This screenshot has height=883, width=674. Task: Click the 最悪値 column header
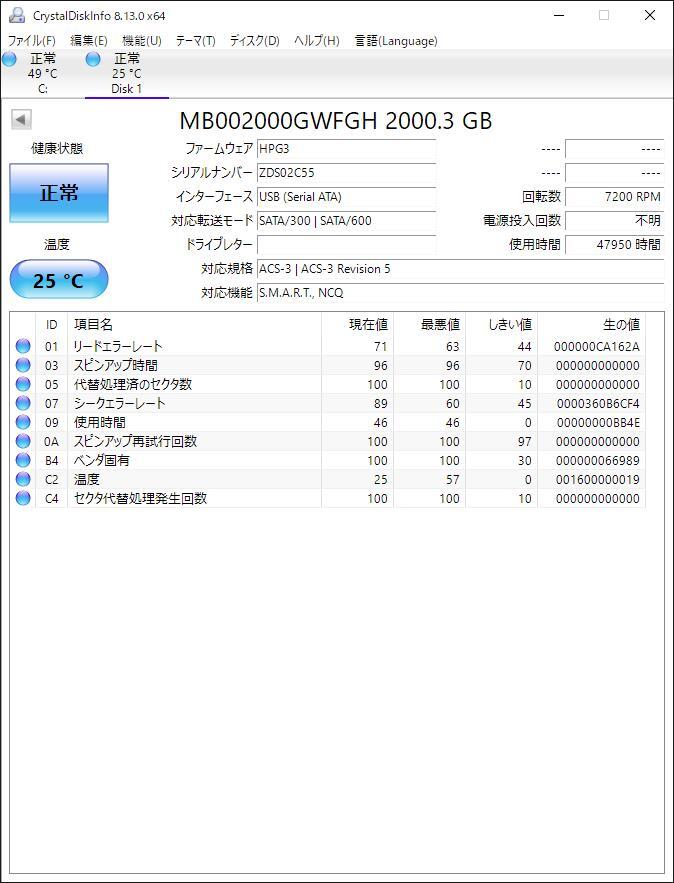(429, 325)
